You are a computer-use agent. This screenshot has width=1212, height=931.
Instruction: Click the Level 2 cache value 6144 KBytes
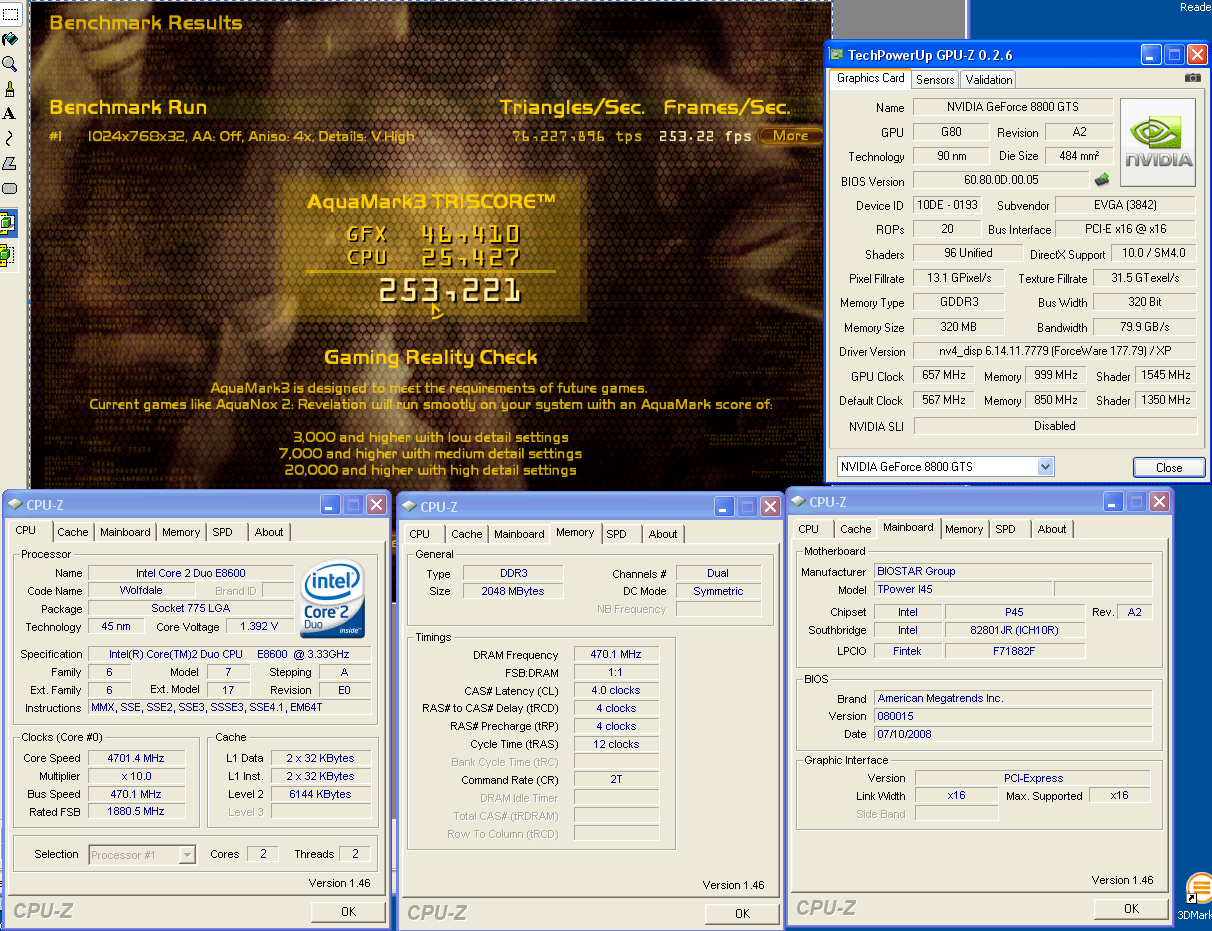pos(319,794)
